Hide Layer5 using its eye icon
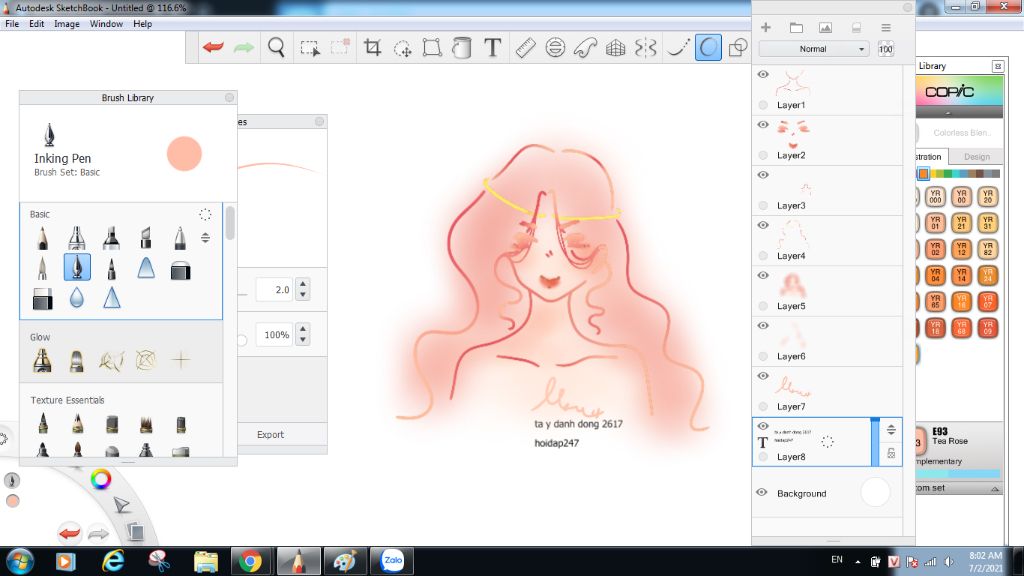Image resolution: width=1024 pixels, height=576 pixels. coord(763,276)
